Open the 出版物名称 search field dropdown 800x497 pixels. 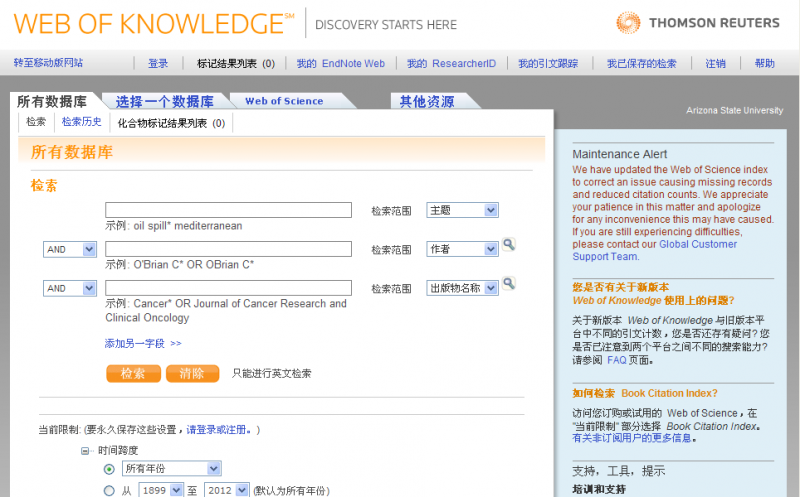pos(462,288)
